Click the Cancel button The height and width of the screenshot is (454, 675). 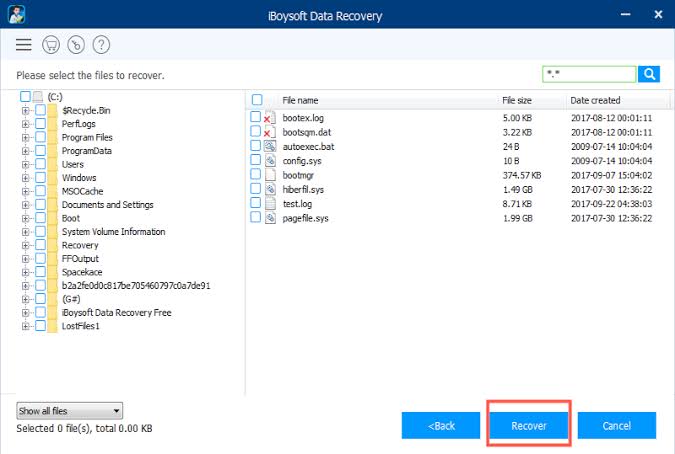[616, 426]
